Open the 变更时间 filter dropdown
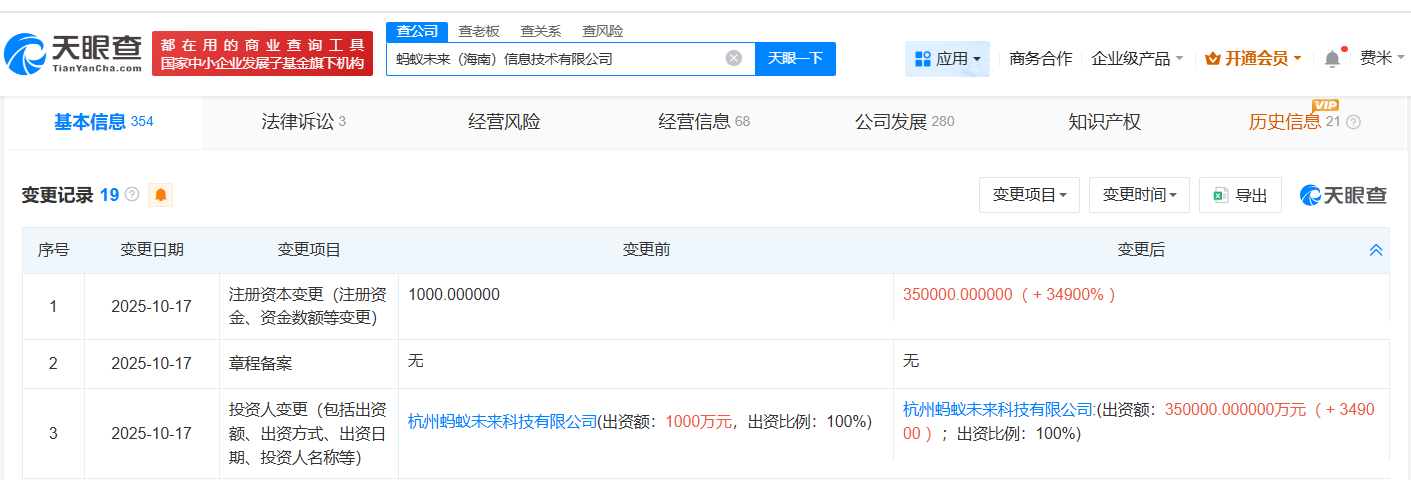 click(x=1139, y=195)
